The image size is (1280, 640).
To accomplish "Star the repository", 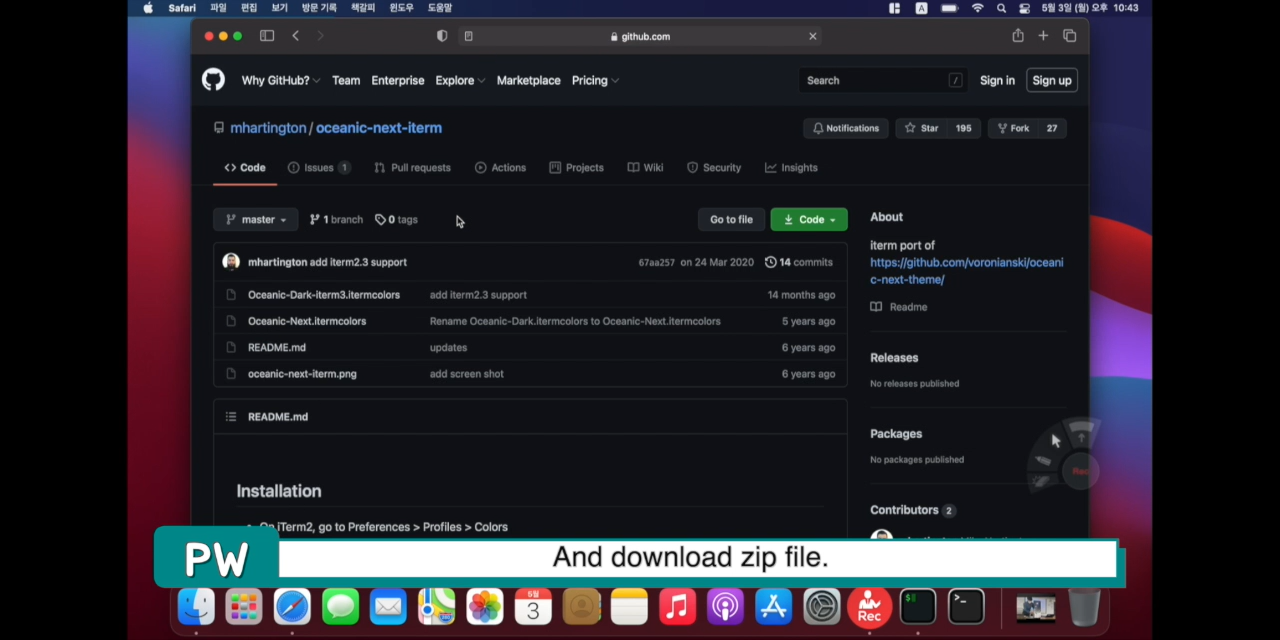I will tap(921, 128).
